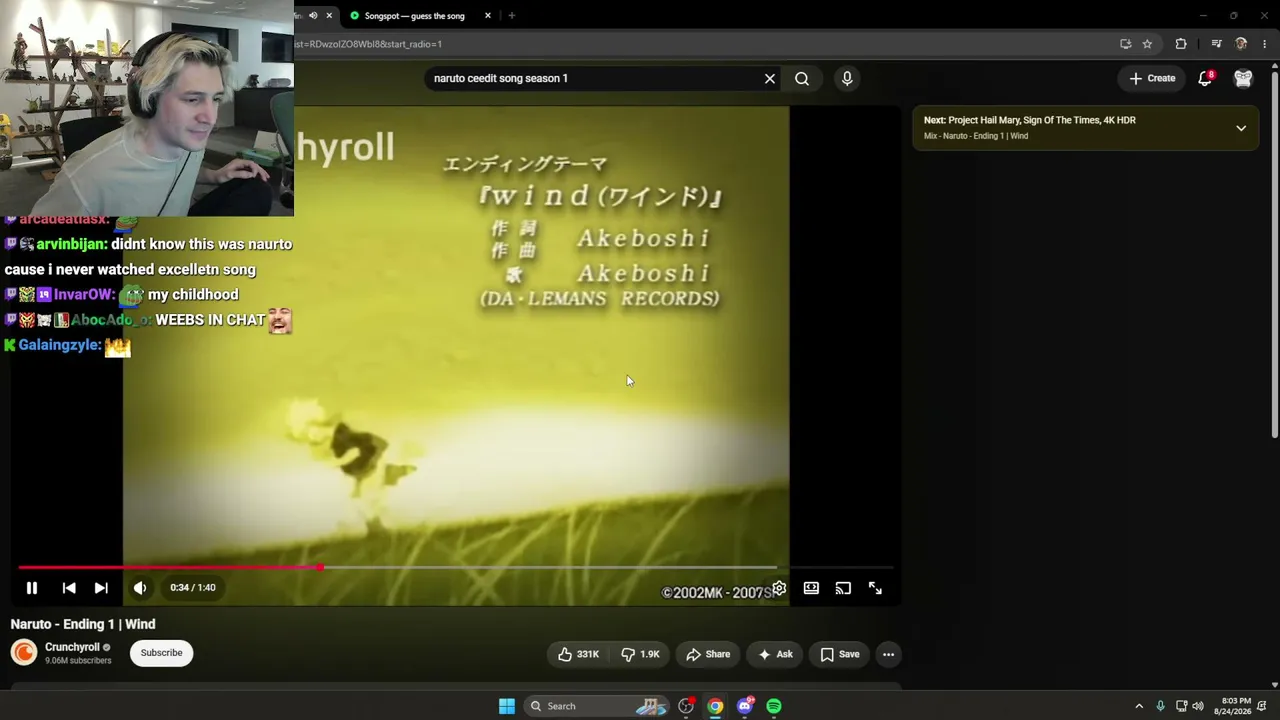Save the video to a playlist
Viewport: 1280px width, 720px height.
coord(840,654)
